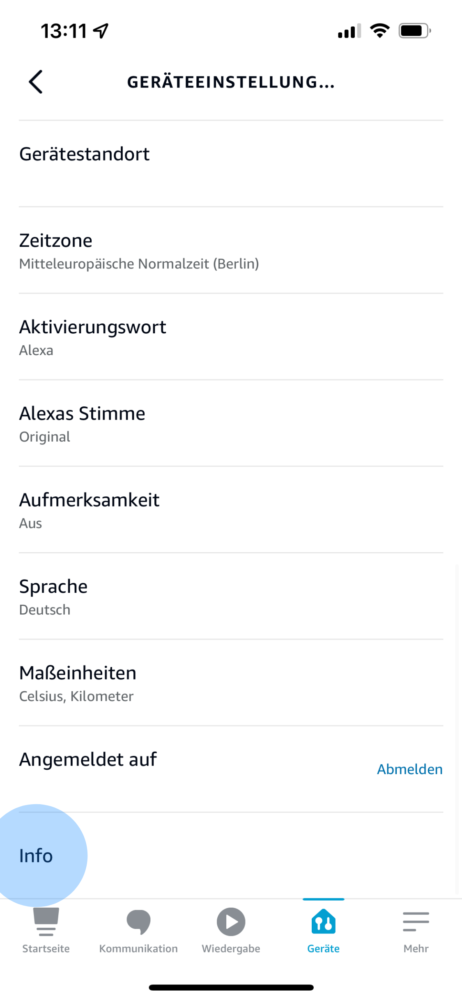Tap the back arrow icon
This screenshot has width=462, height=1000.
36,82
